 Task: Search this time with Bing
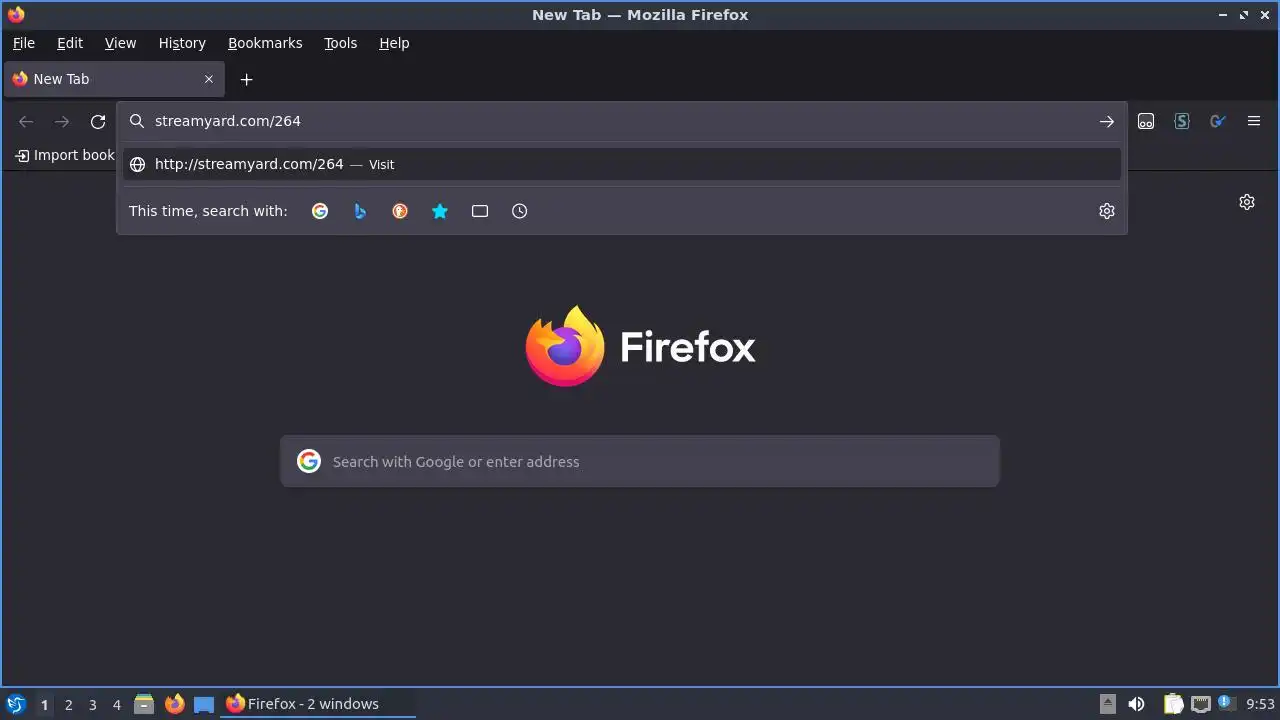point(360,211)
